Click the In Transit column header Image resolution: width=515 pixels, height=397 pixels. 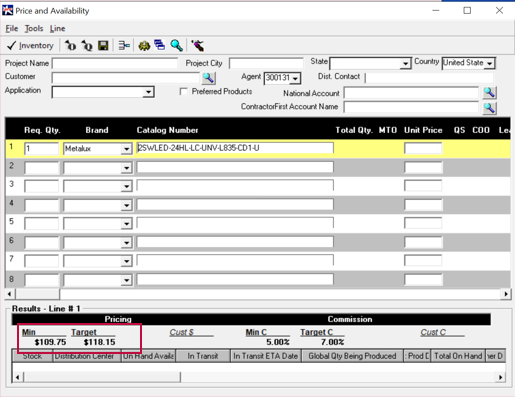pyautogui.click(x=203, y=356)
